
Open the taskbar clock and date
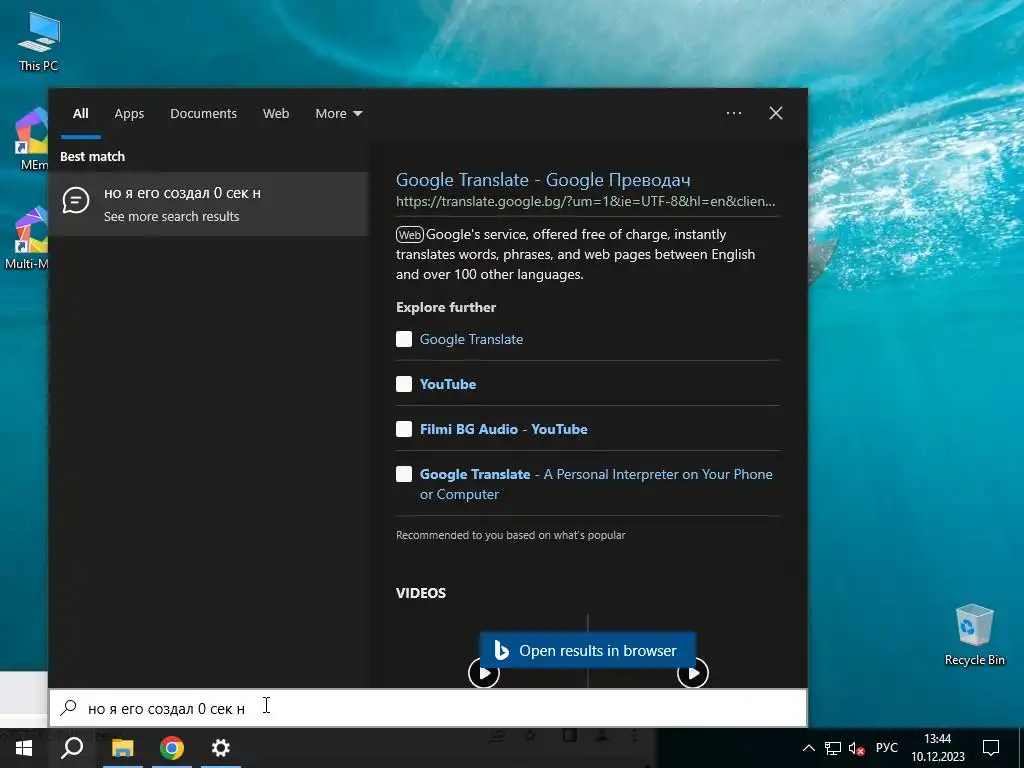(938, 748)
